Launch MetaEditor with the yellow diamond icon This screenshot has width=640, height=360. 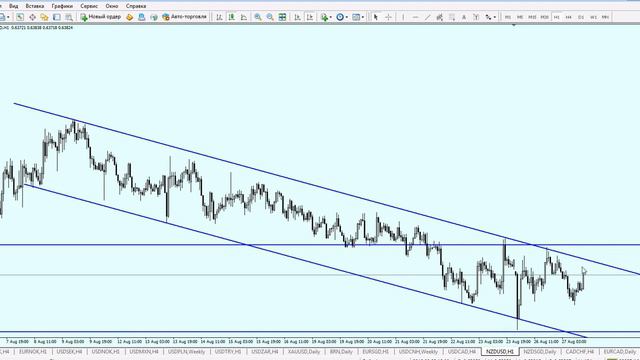[130, 17]
